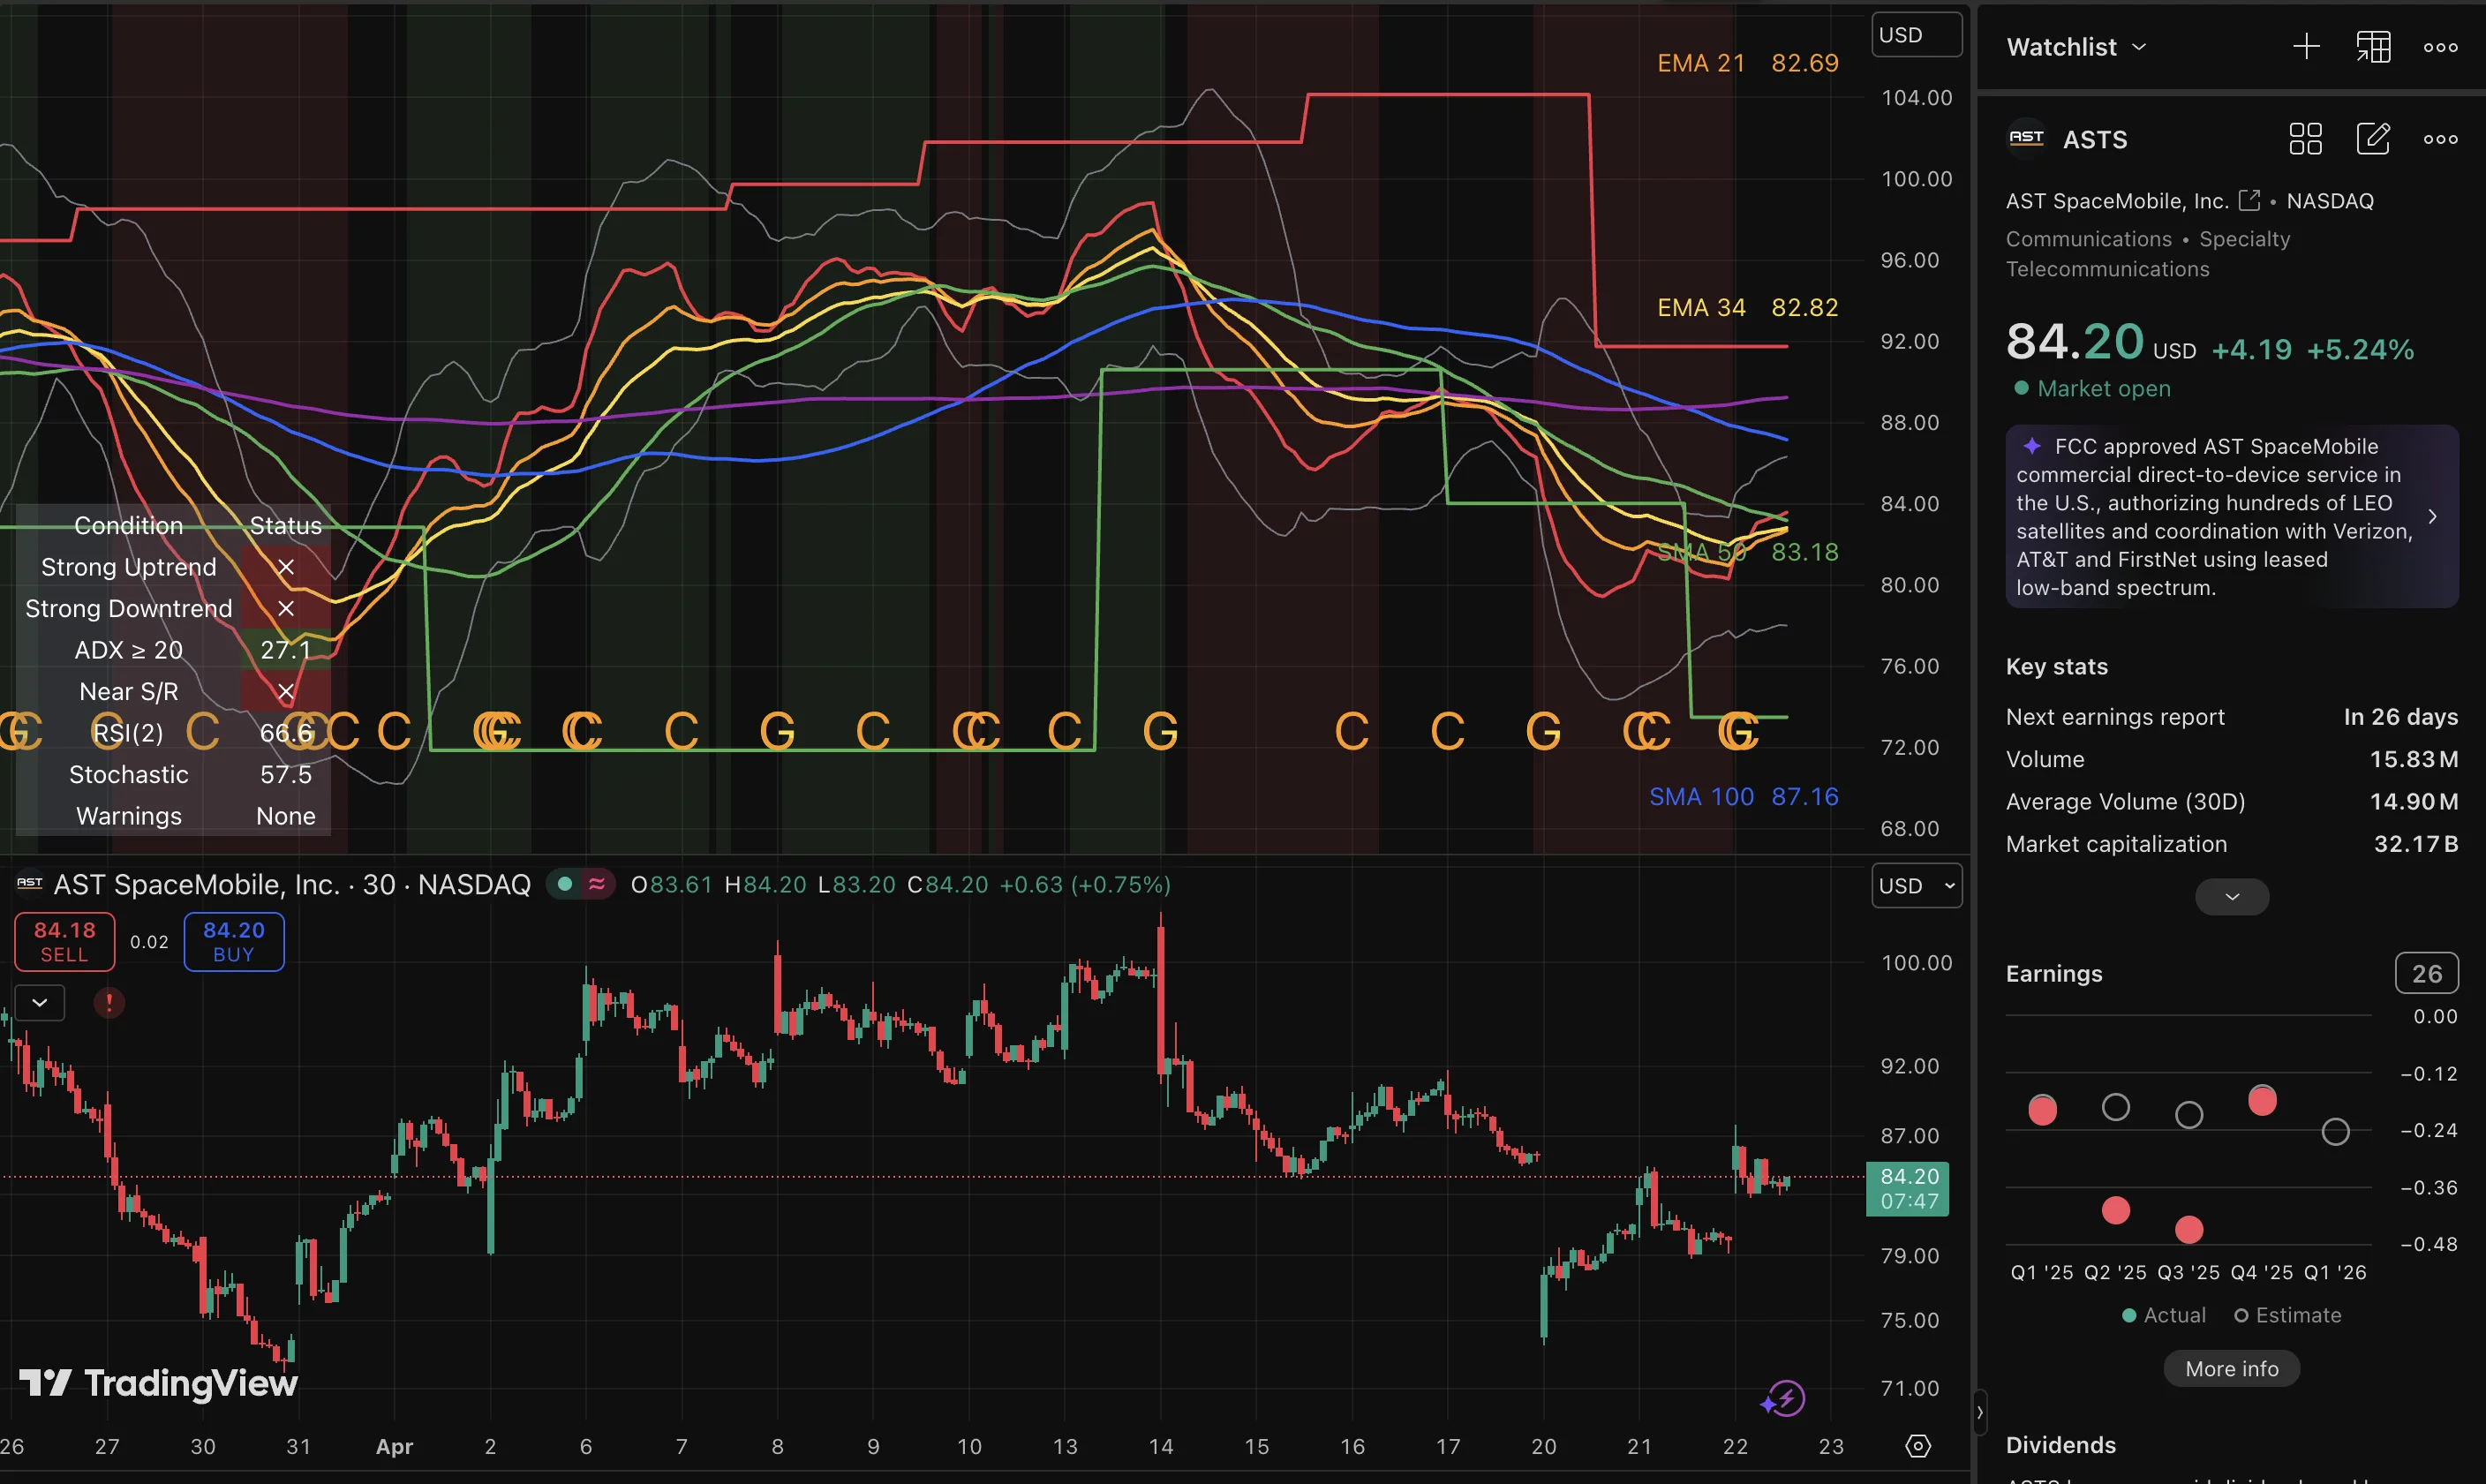Viewport: 2486px width, 1484px height.
Task: Click the Q2 '25 actual earnings dot
Action: pyautogui.click(x=2115, y=1210)
